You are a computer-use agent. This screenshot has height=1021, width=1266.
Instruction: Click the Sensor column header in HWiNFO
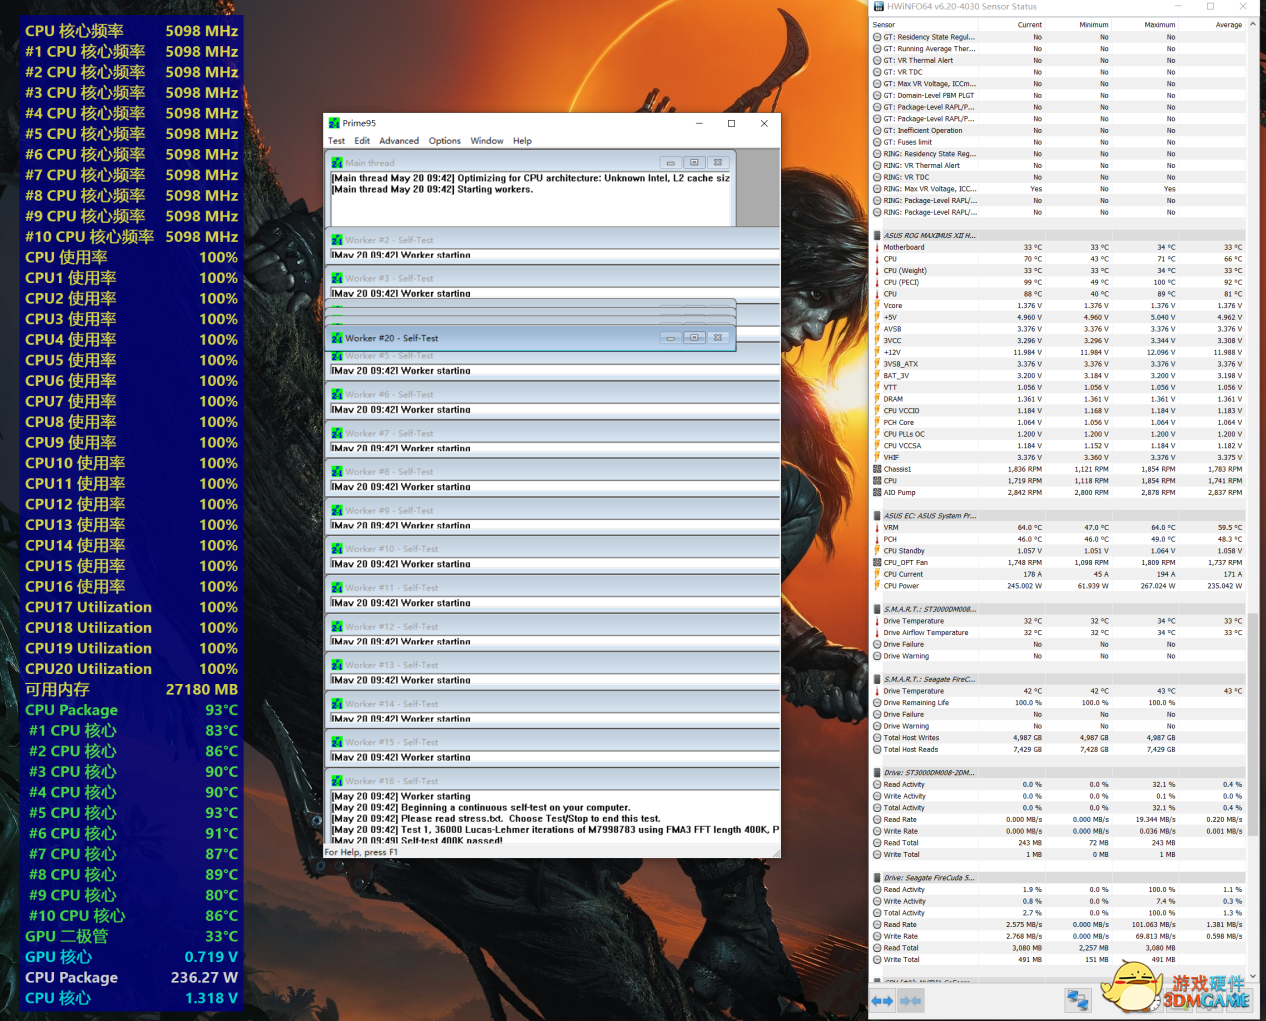(x=884, y=24)
